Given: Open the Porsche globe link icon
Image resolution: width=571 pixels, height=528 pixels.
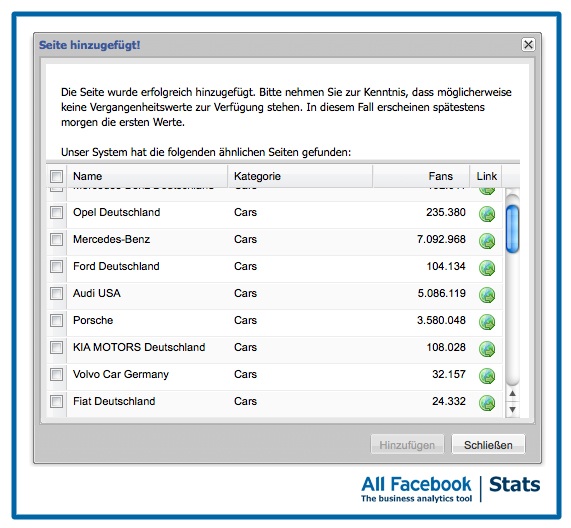Looking at the screenshot, I should 487,322.
